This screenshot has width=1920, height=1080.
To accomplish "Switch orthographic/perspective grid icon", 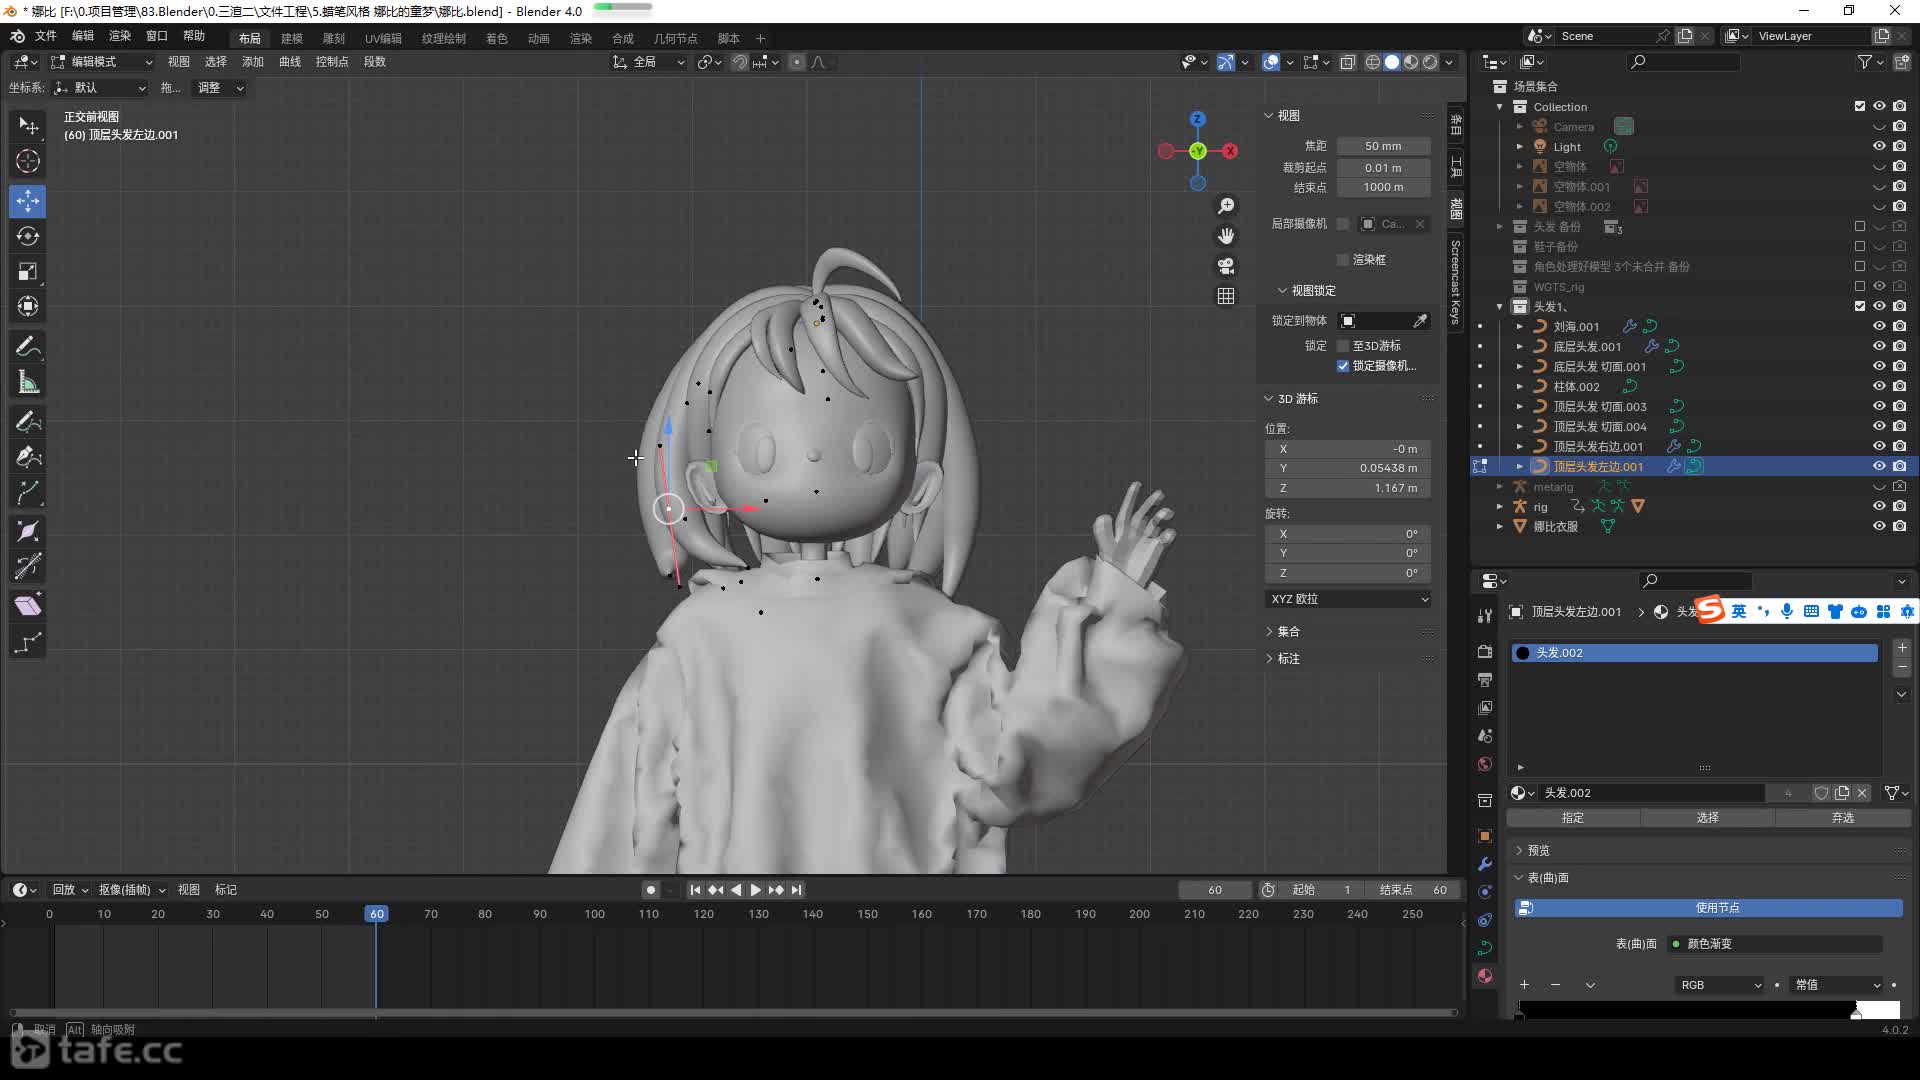I will click(1226, 296).
